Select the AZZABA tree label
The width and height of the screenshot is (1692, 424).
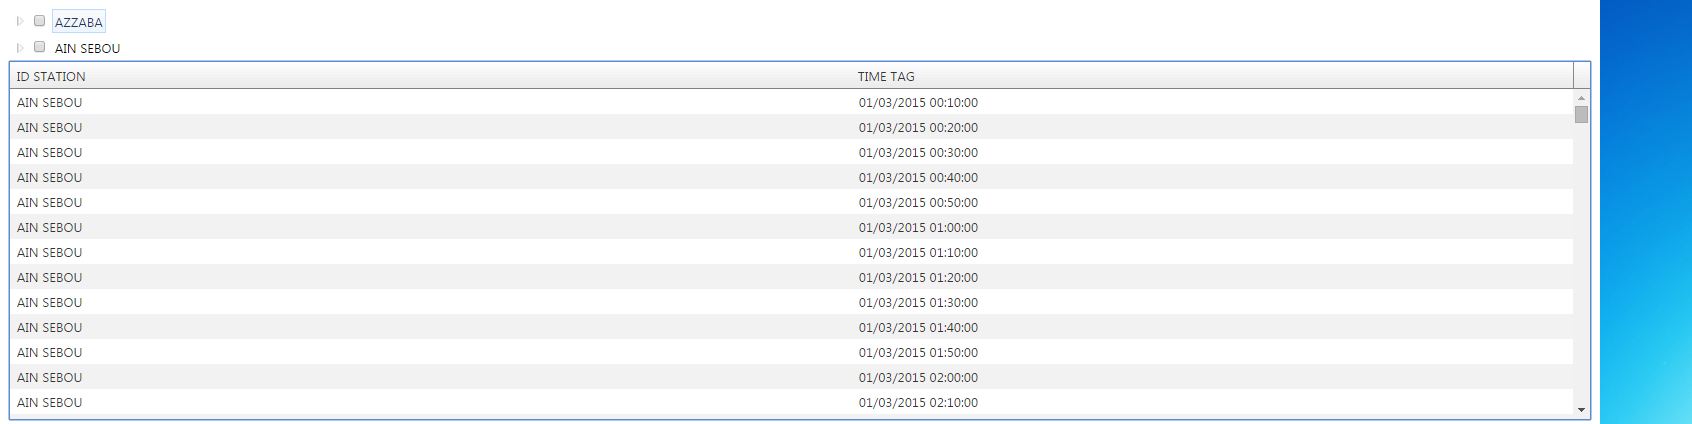(x=79, y=22)
